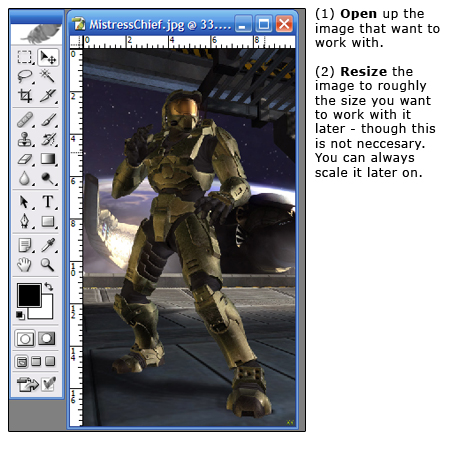450x450 pixels.
Task: Click the document icon in title bar
Action: tap(79, 25)
